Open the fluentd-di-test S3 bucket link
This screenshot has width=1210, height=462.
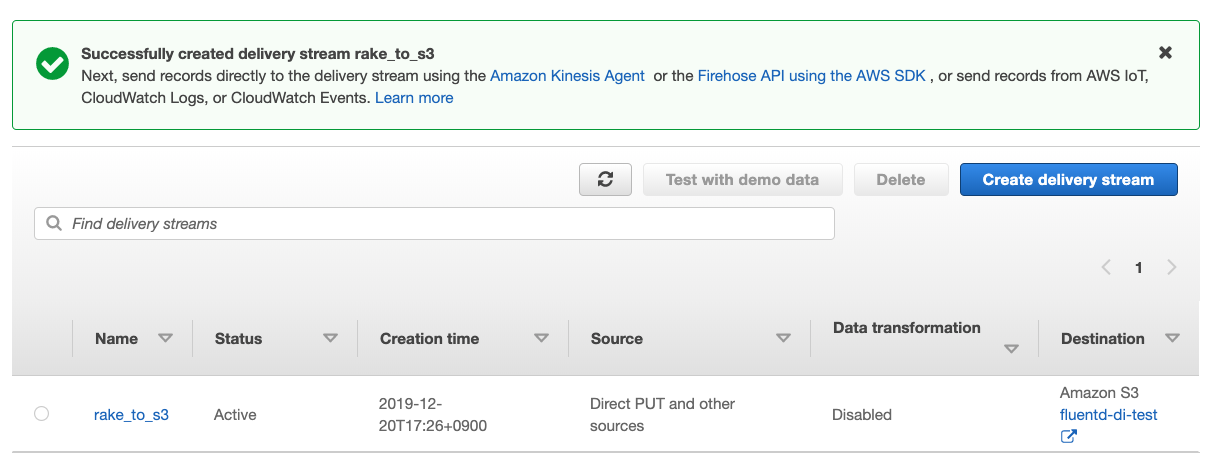pos(1108,414)
